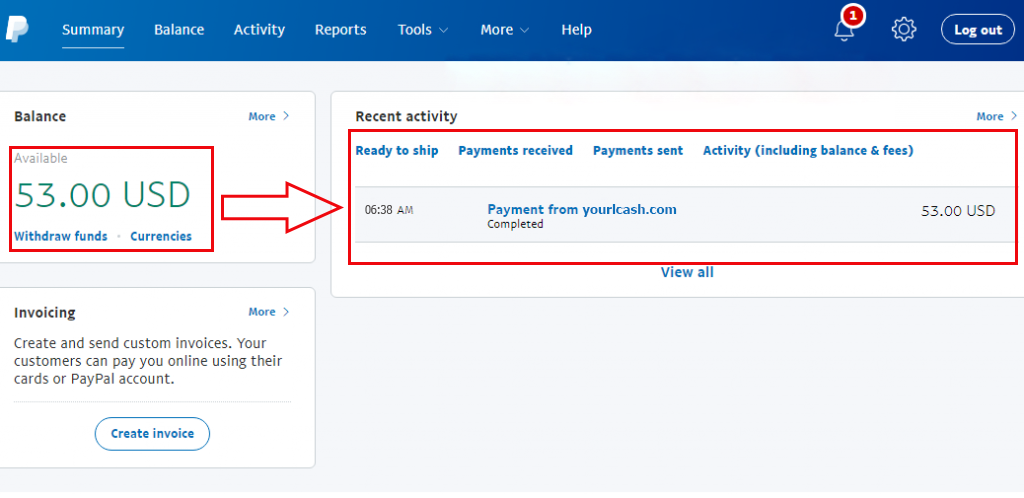Click the 06:38 AM transaction time
1024x498 pixels.
[389, 210]
